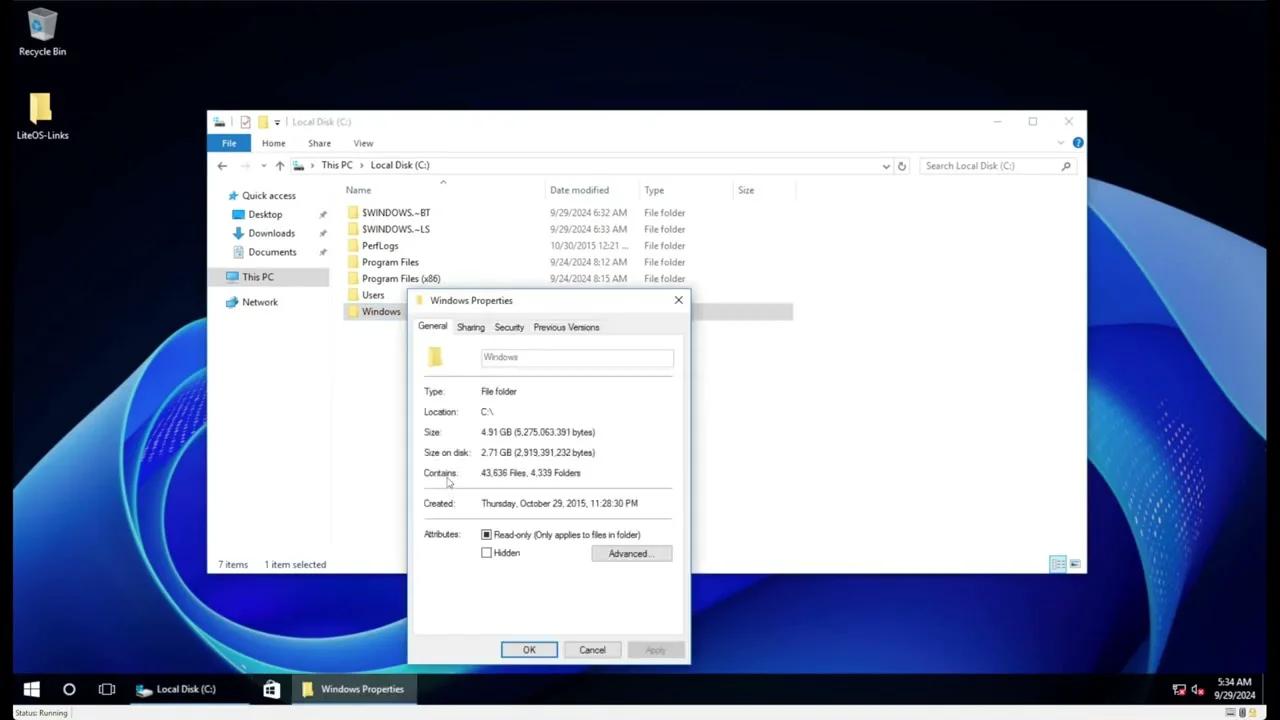Switch to the Sharing tab
Image resolution: width=1280 pixels, height=720 pixels.
(470, 327)
